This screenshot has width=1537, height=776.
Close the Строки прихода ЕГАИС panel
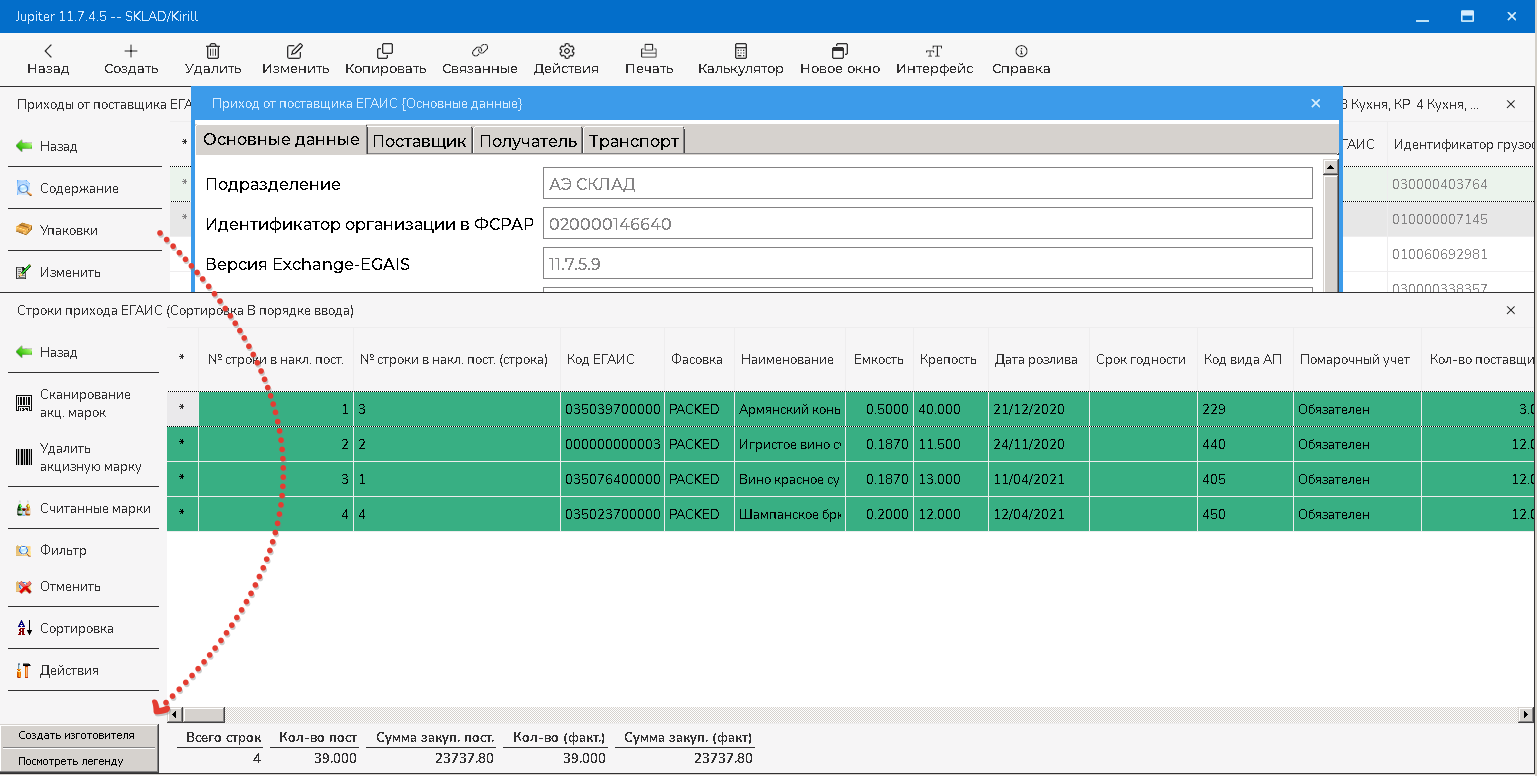[x=1511, y=311]
